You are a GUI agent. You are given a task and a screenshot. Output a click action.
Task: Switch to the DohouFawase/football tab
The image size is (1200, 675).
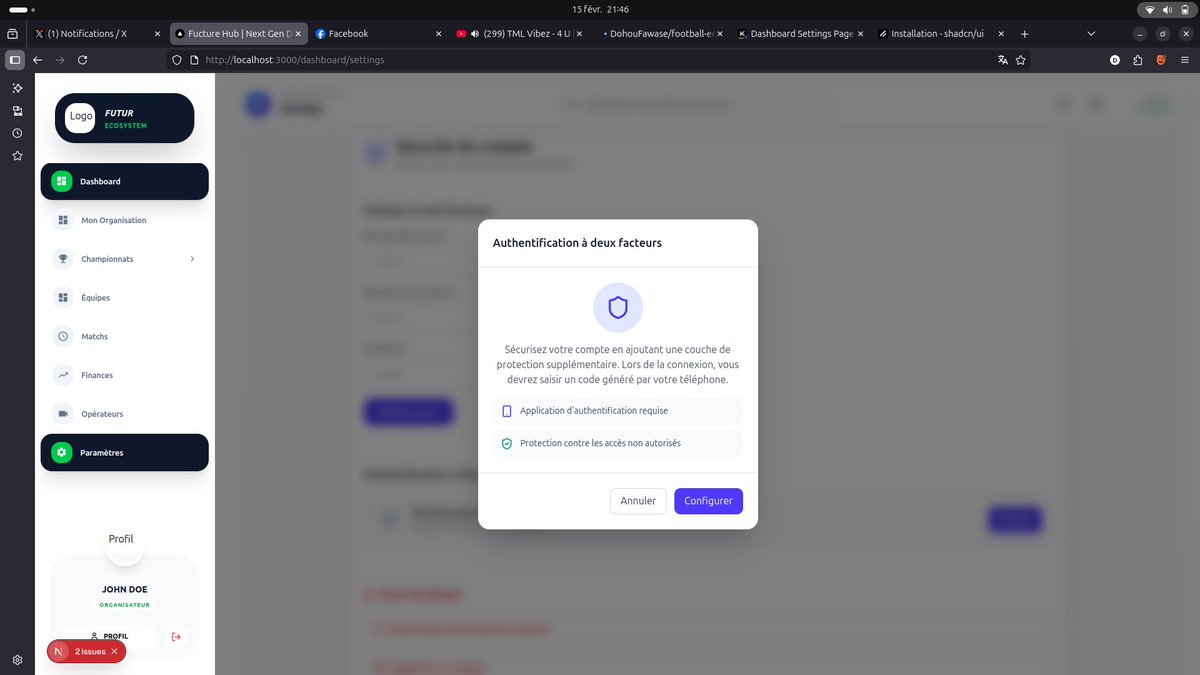(660, 33)
